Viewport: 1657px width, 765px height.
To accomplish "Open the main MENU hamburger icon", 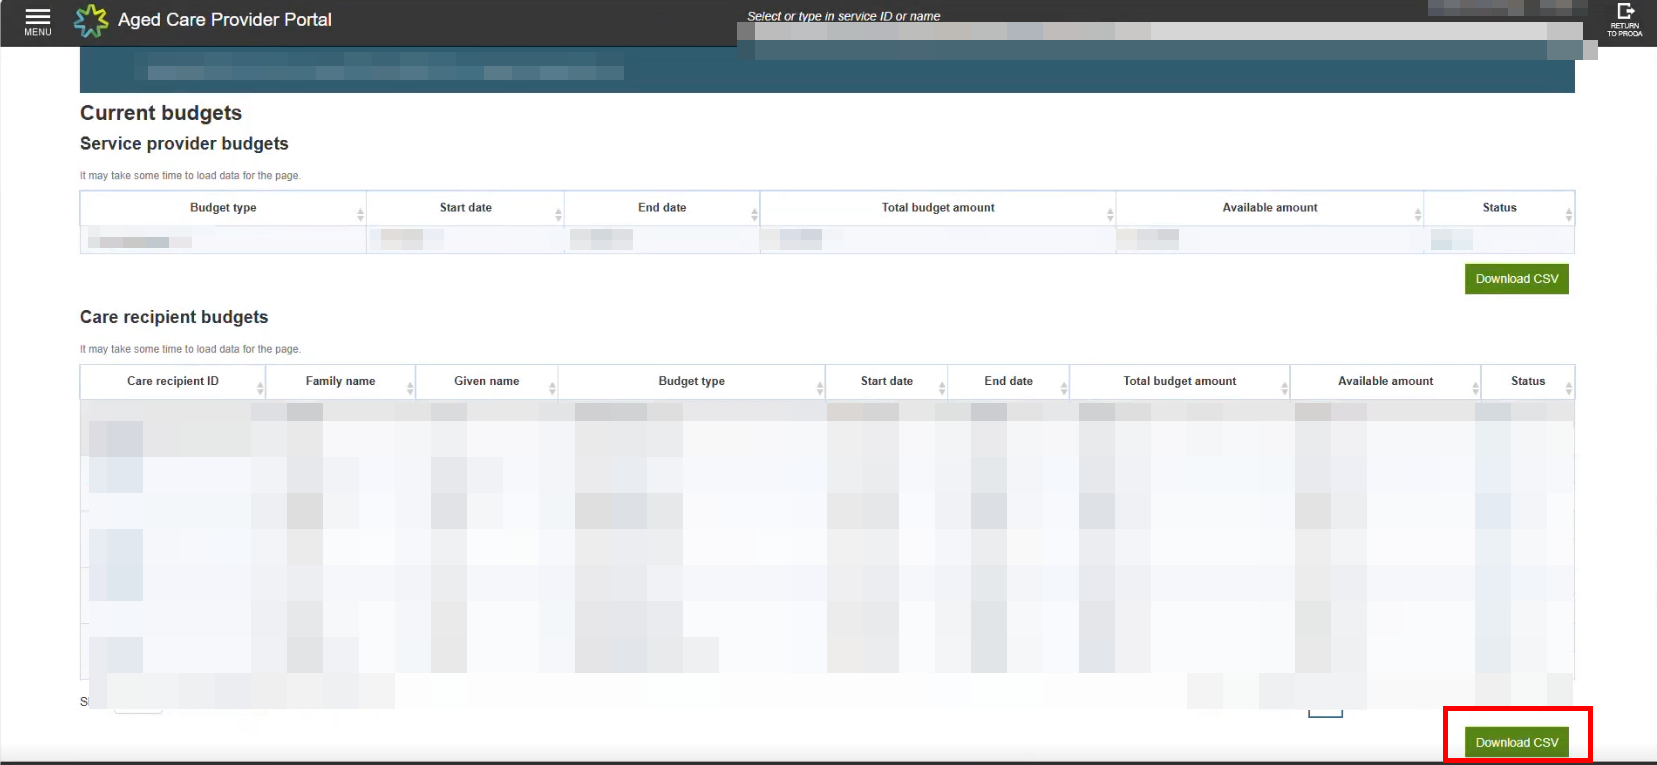I will 38,21.
